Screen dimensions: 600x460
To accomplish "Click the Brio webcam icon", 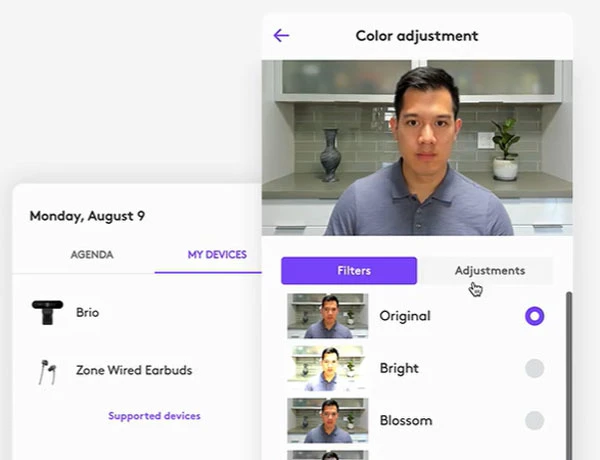I will (47, 312).
